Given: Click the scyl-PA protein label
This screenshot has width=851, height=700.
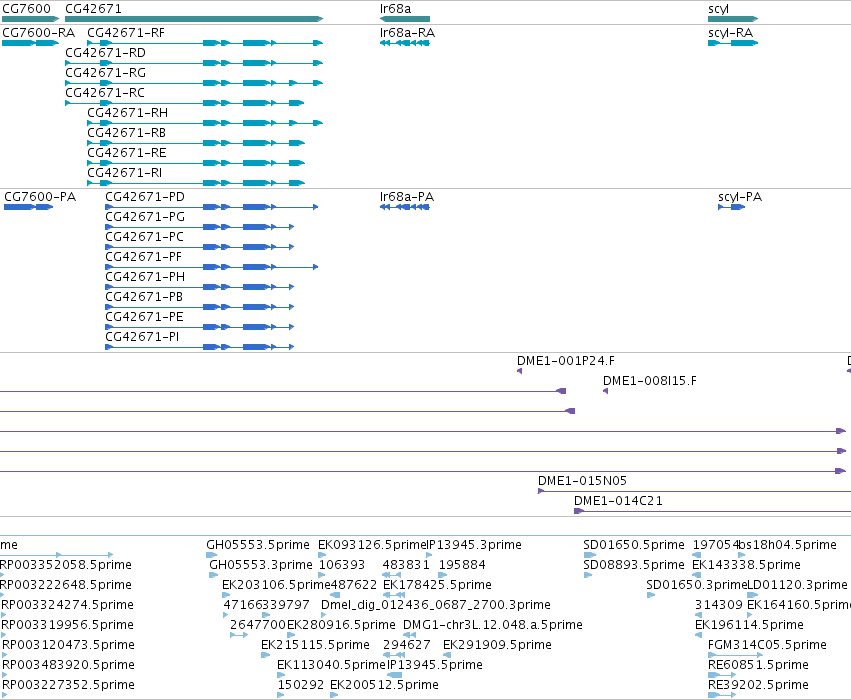Looking at the screenshot, I should tap(740, 196).
